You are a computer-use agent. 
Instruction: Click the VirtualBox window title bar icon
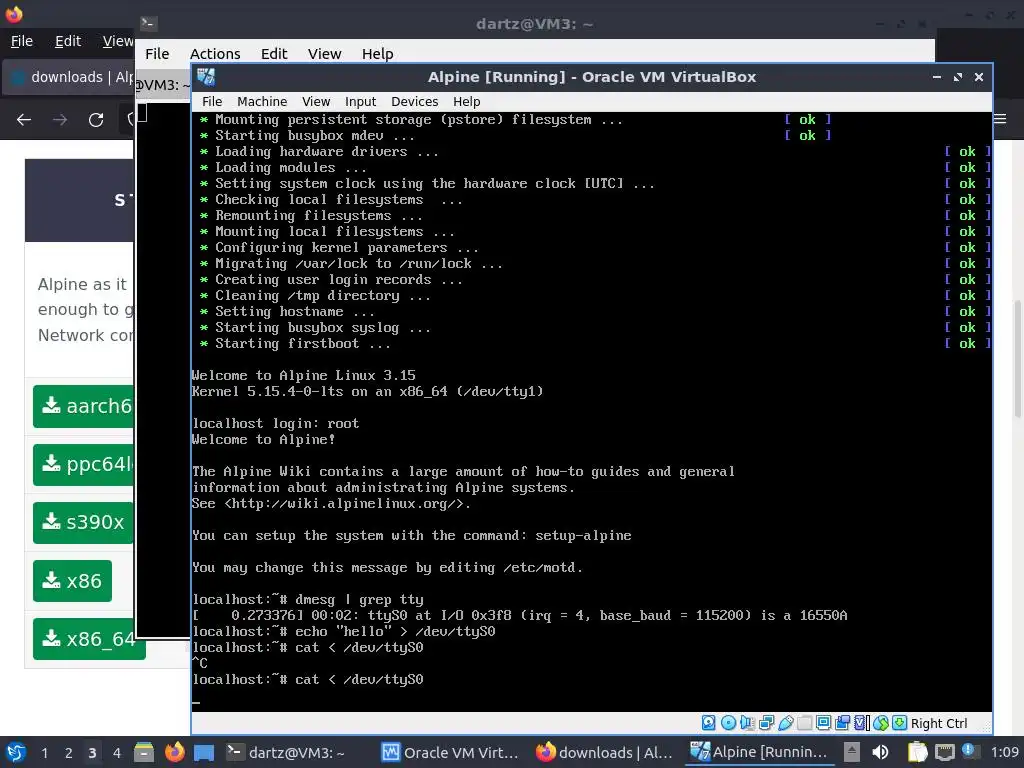(206, 77)
